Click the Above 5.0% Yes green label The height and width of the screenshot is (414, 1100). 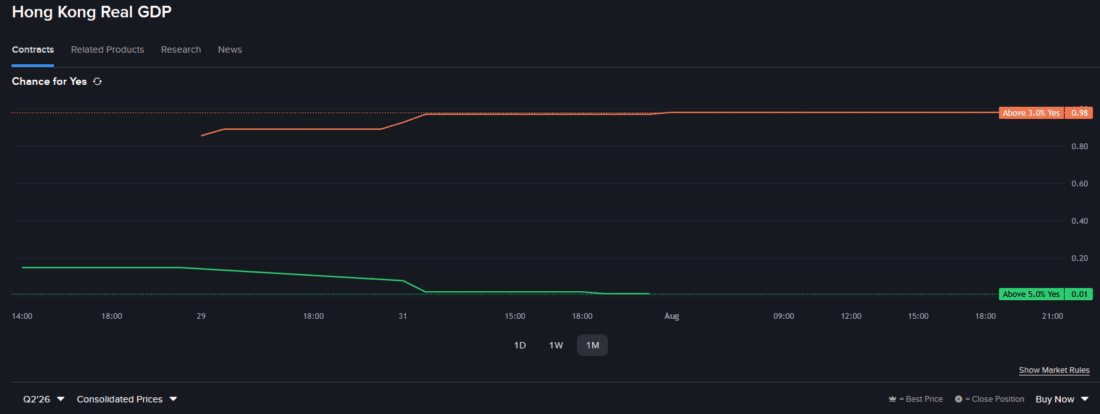(x=1031, y=294)
